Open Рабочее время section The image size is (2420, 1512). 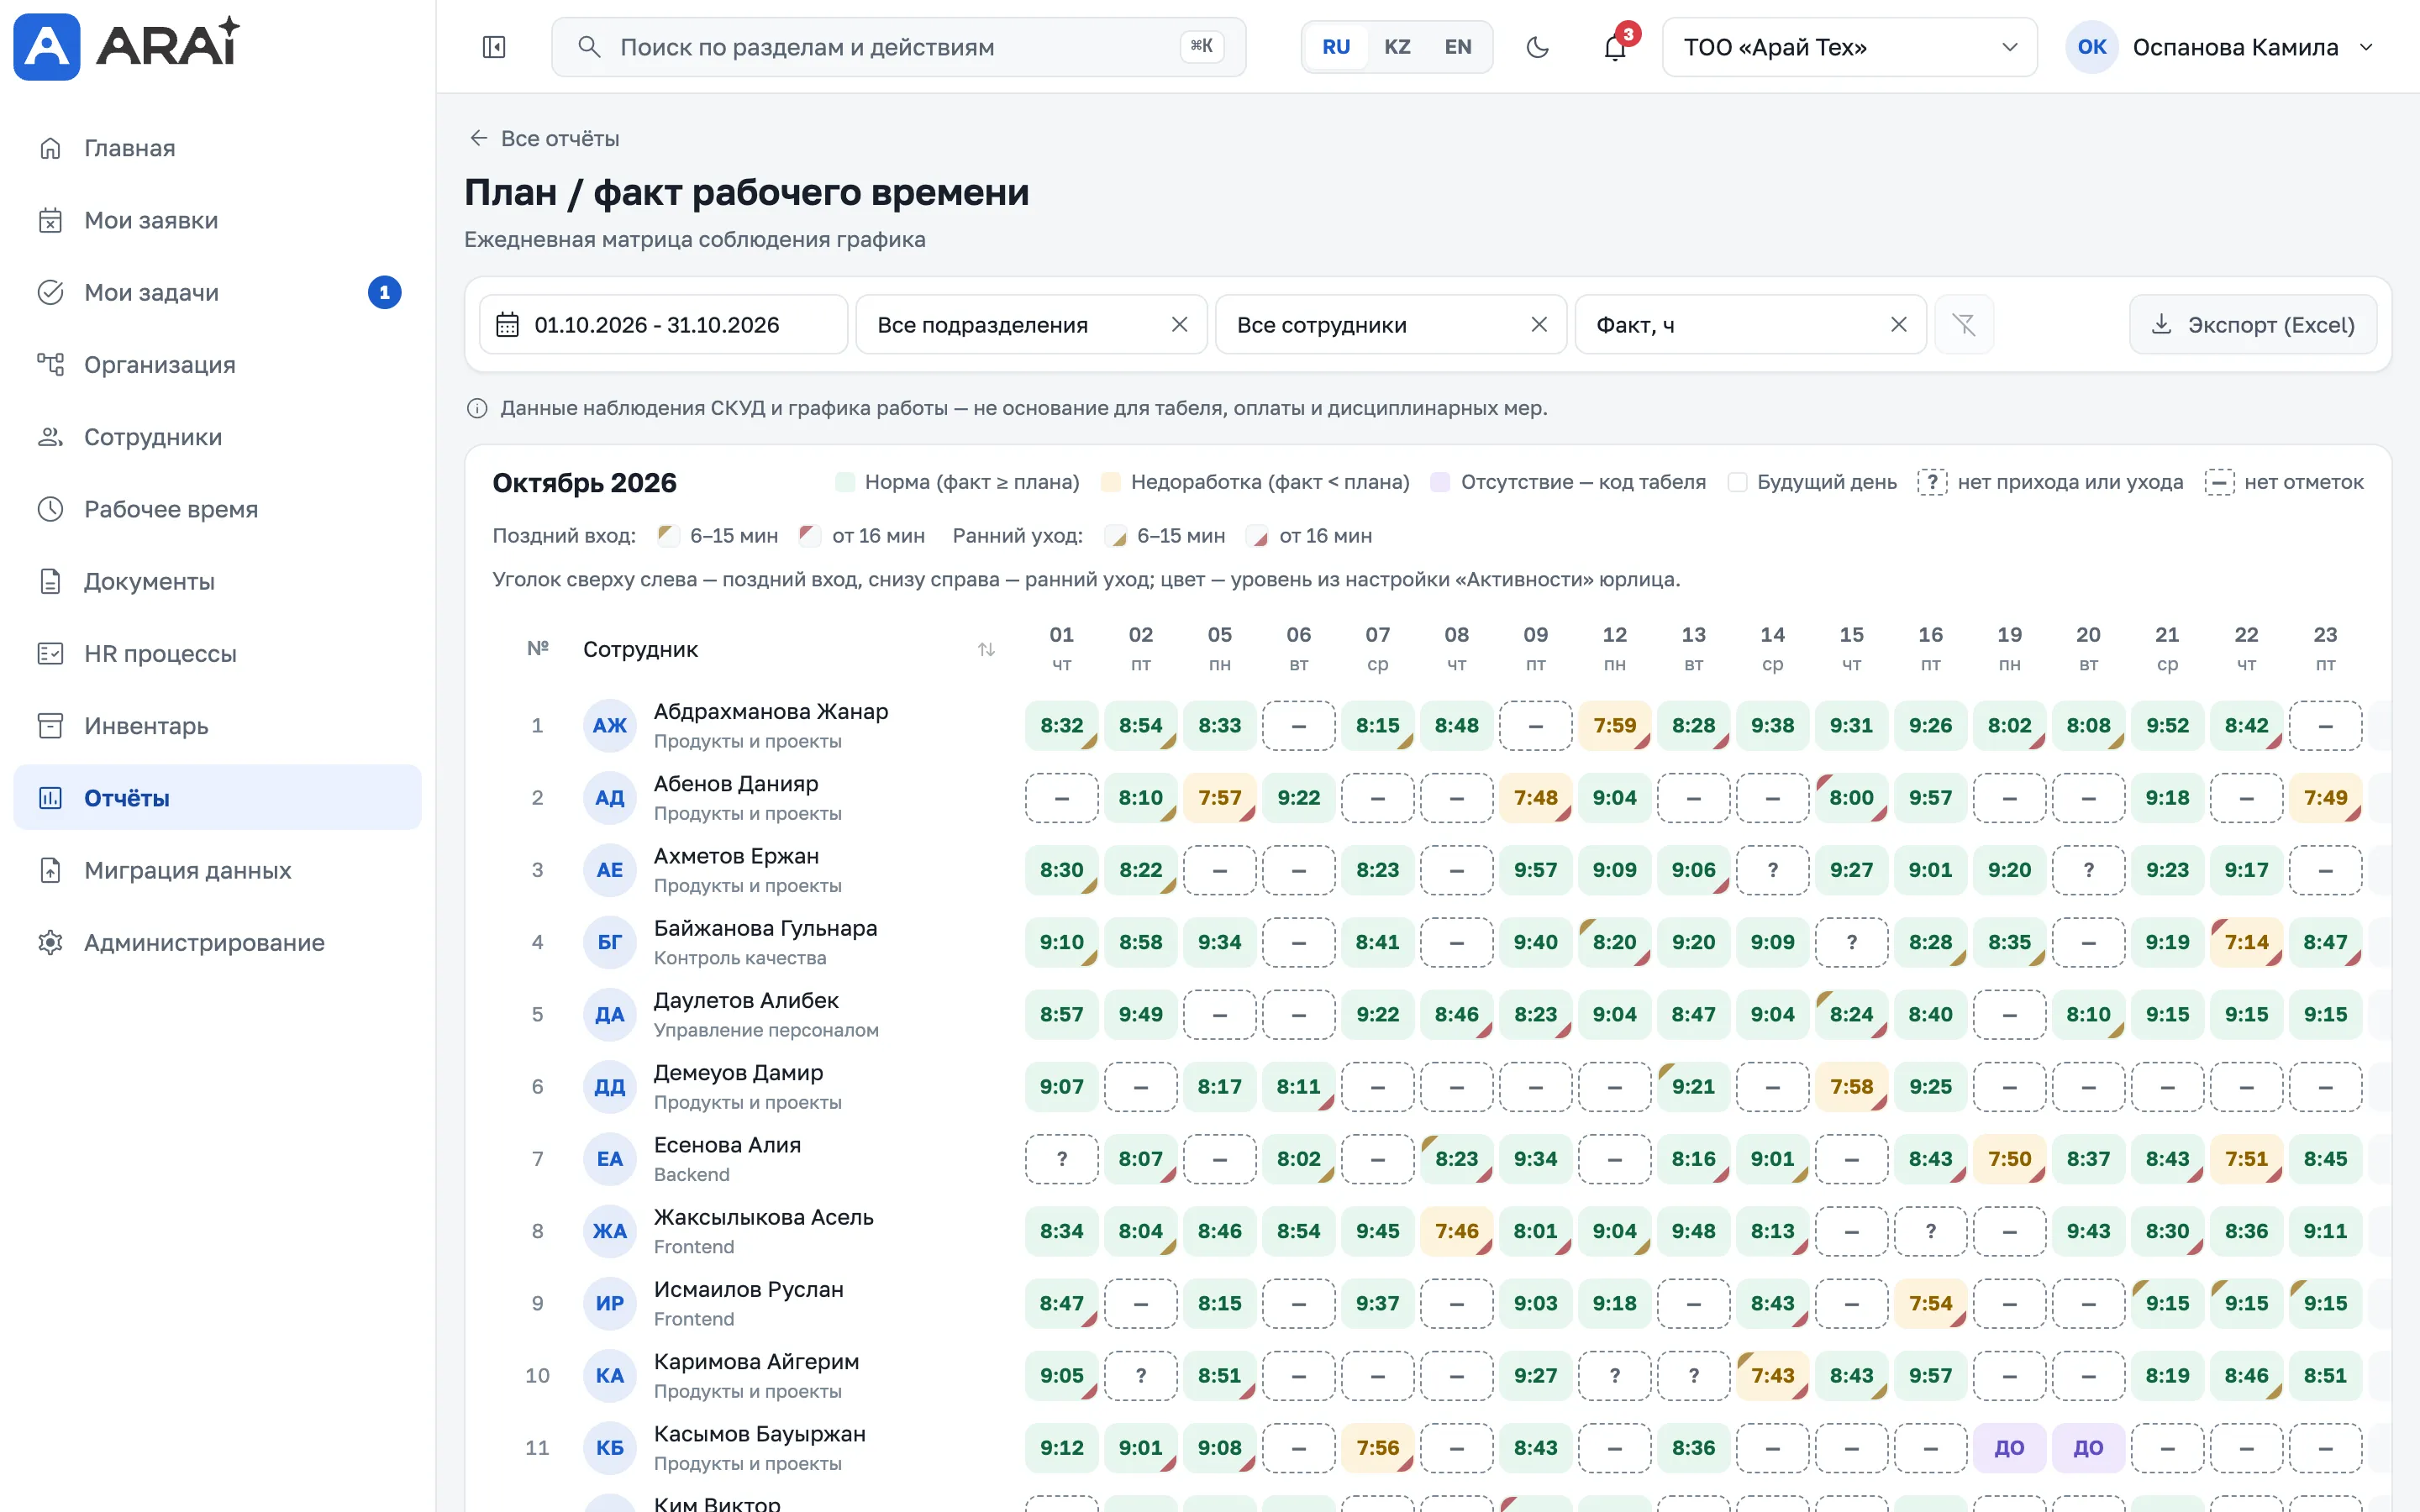pos(217,509)
